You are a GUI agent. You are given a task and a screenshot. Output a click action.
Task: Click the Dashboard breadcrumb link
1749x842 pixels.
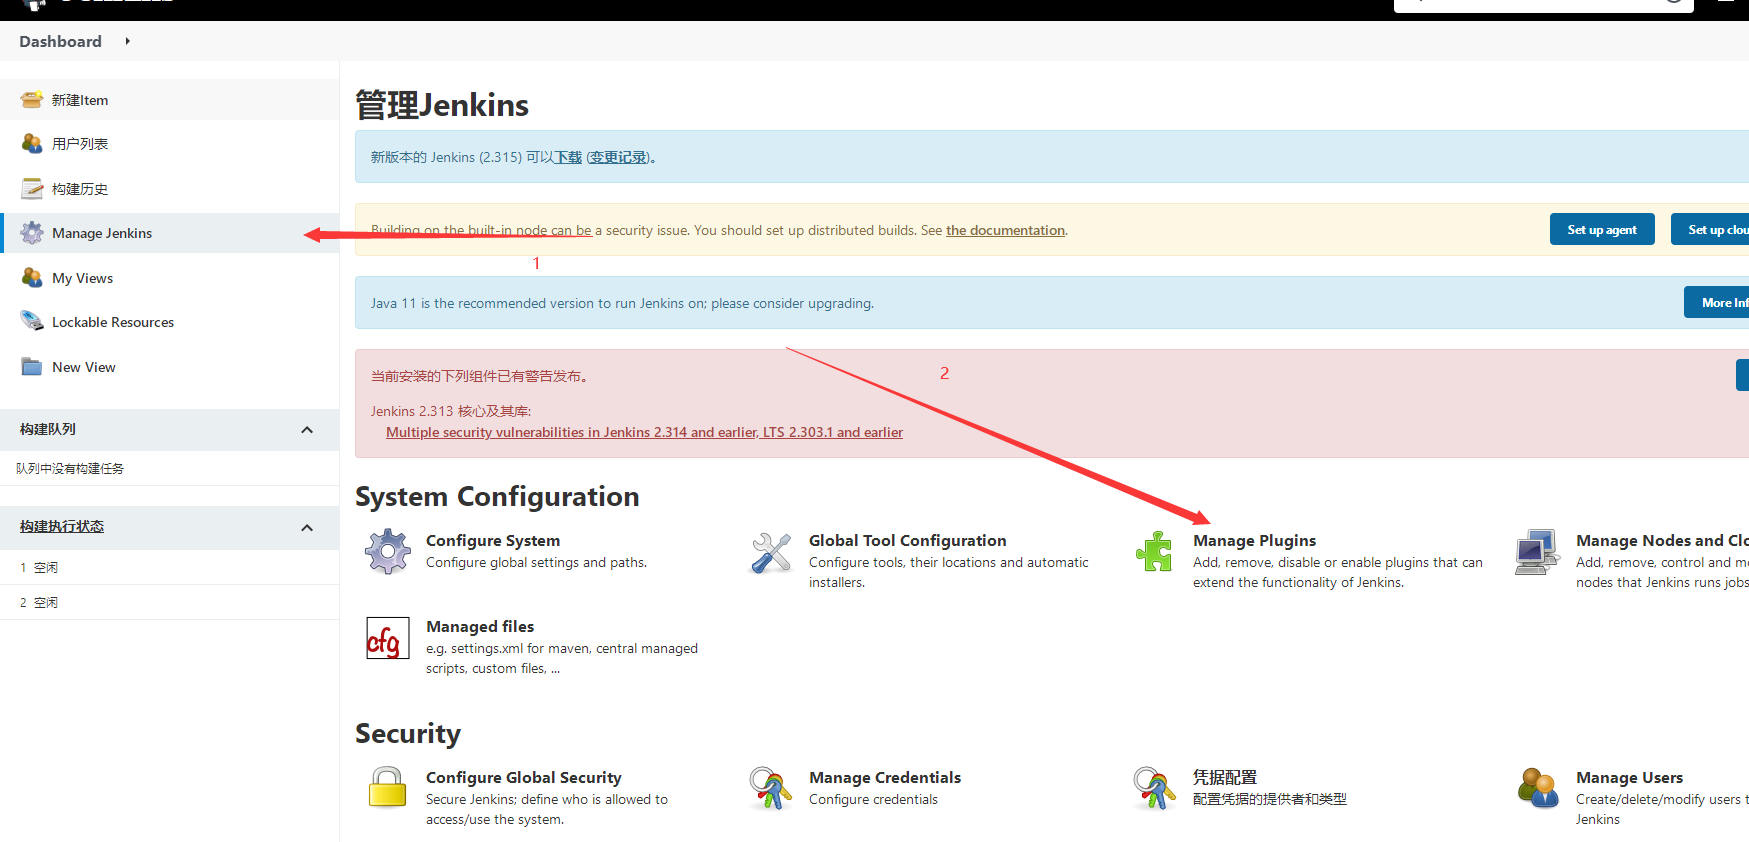click(x=60, y=41)
